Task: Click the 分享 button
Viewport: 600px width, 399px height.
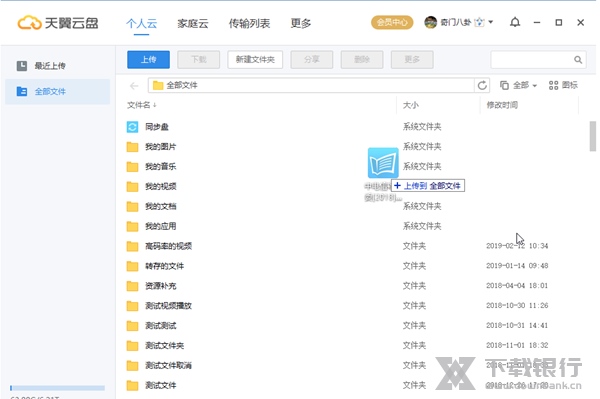Action: point(311,60)
